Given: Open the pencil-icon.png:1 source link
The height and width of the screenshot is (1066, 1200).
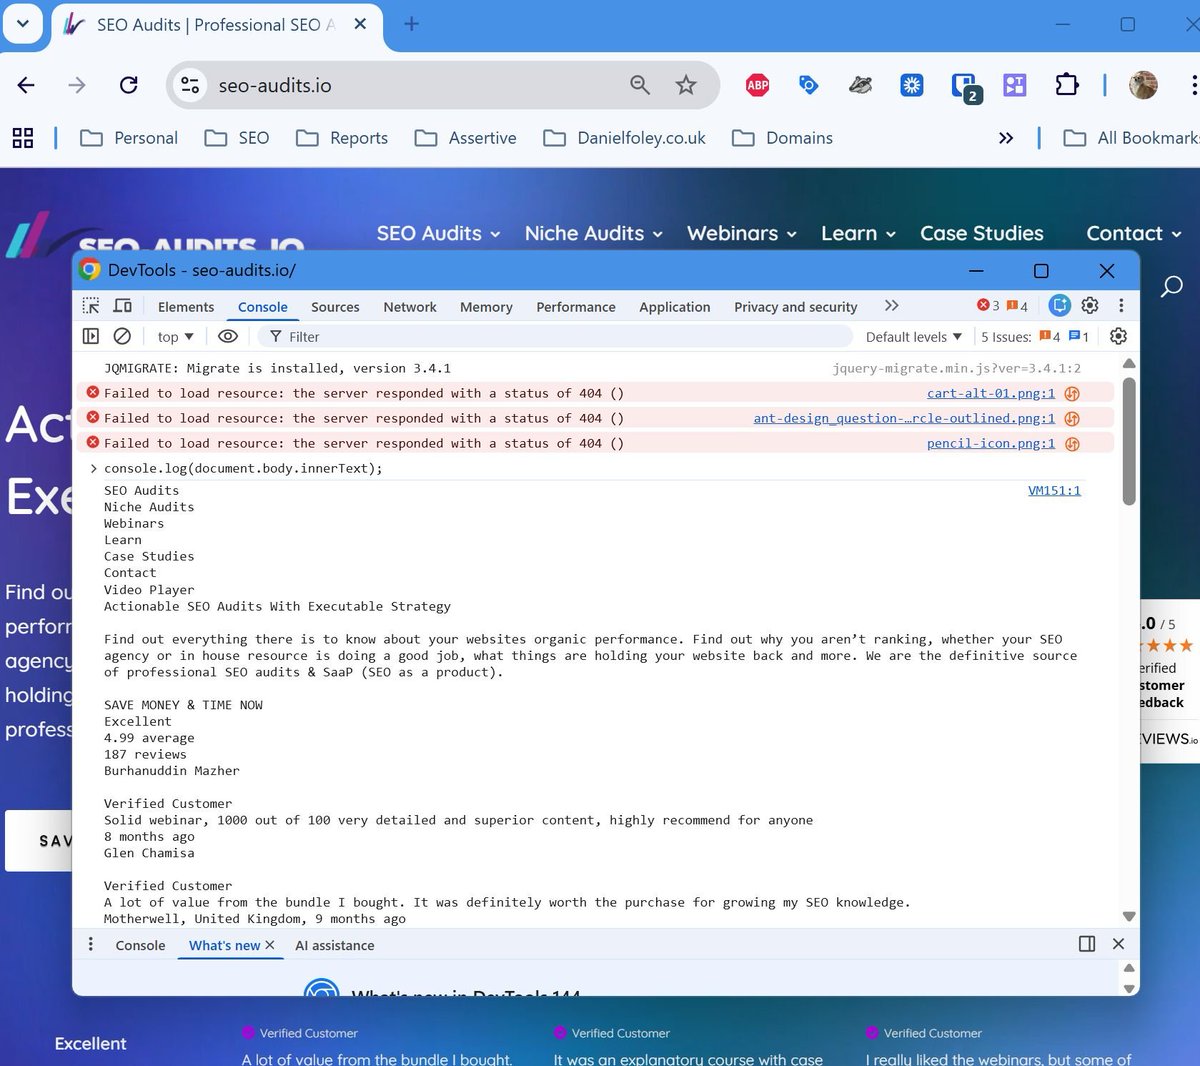Looking at the screenshot, I should (x=991, y=444).
